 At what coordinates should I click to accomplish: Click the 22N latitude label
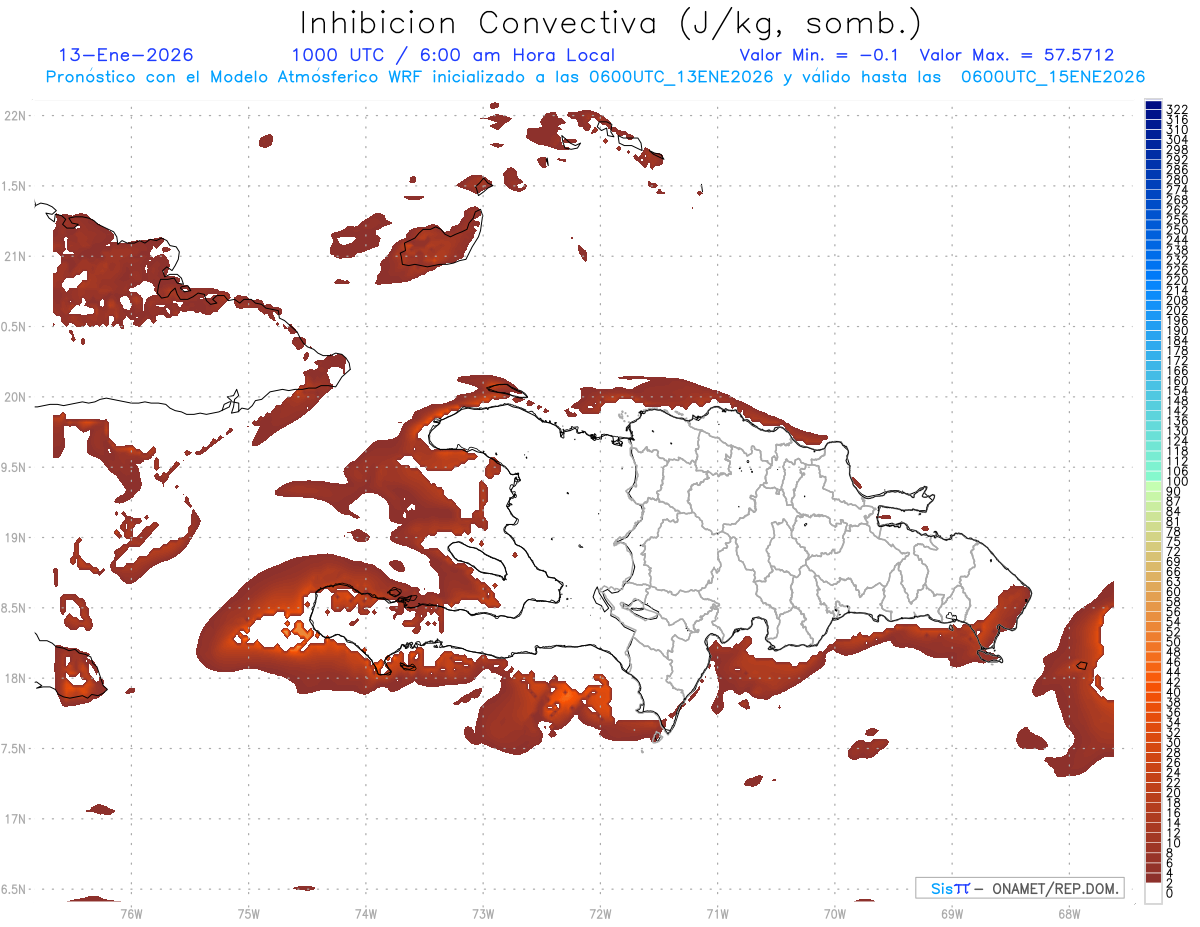pos(15,115)
